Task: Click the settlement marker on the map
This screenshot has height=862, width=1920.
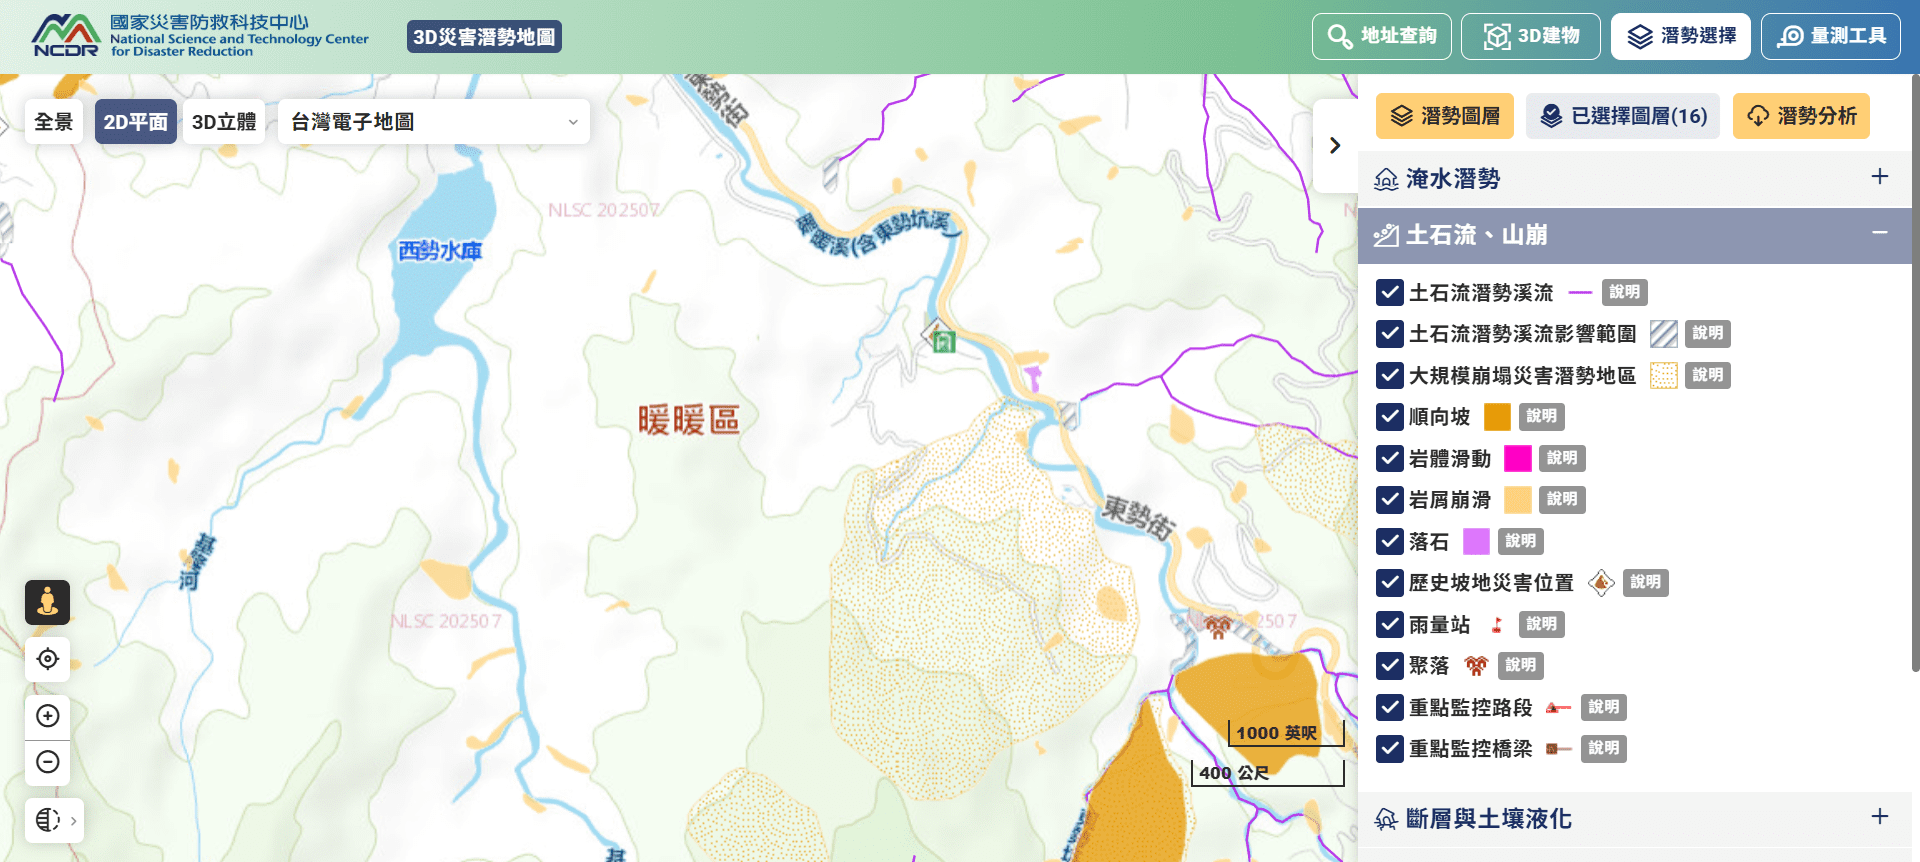Action: coord(1217,628)
